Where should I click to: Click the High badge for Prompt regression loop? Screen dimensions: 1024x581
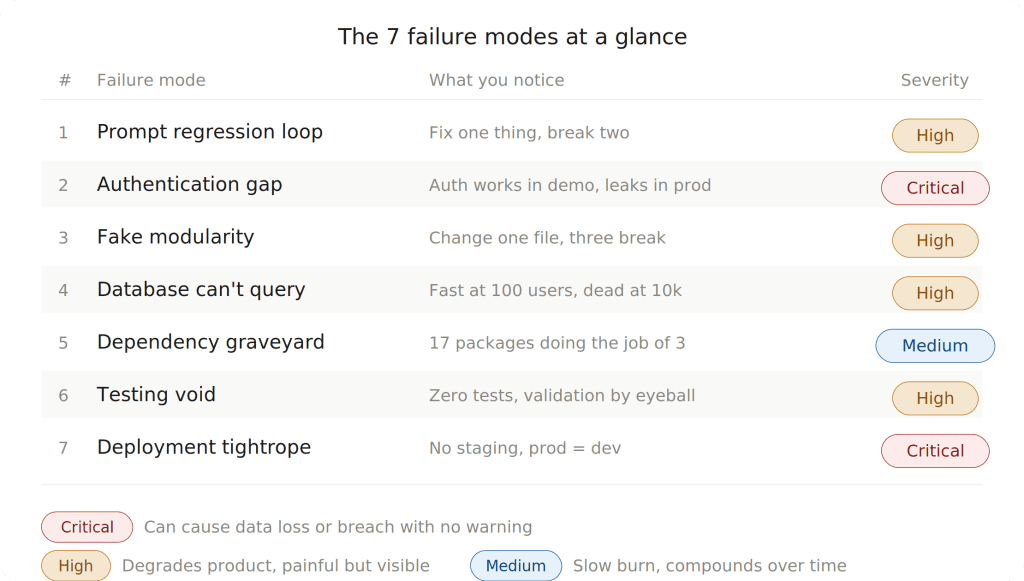[934, 136]
